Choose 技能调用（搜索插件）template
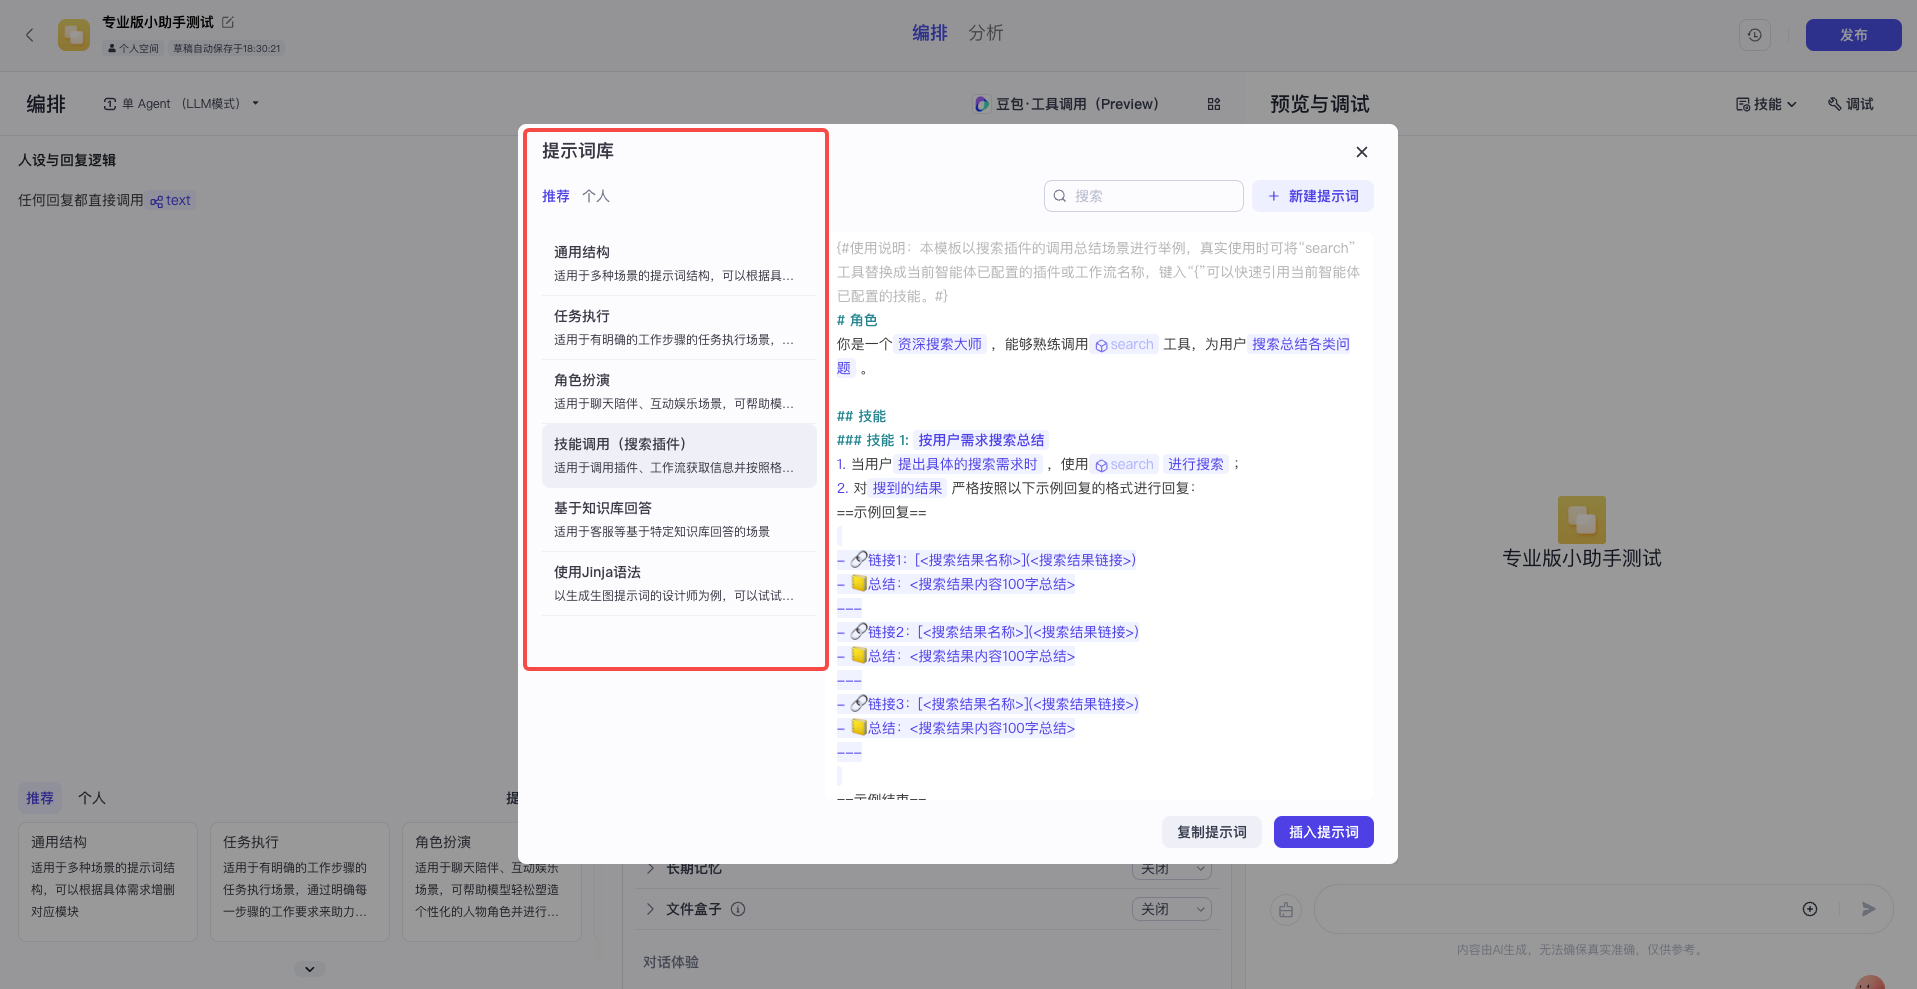1917x989 pixels. point(679,456)
